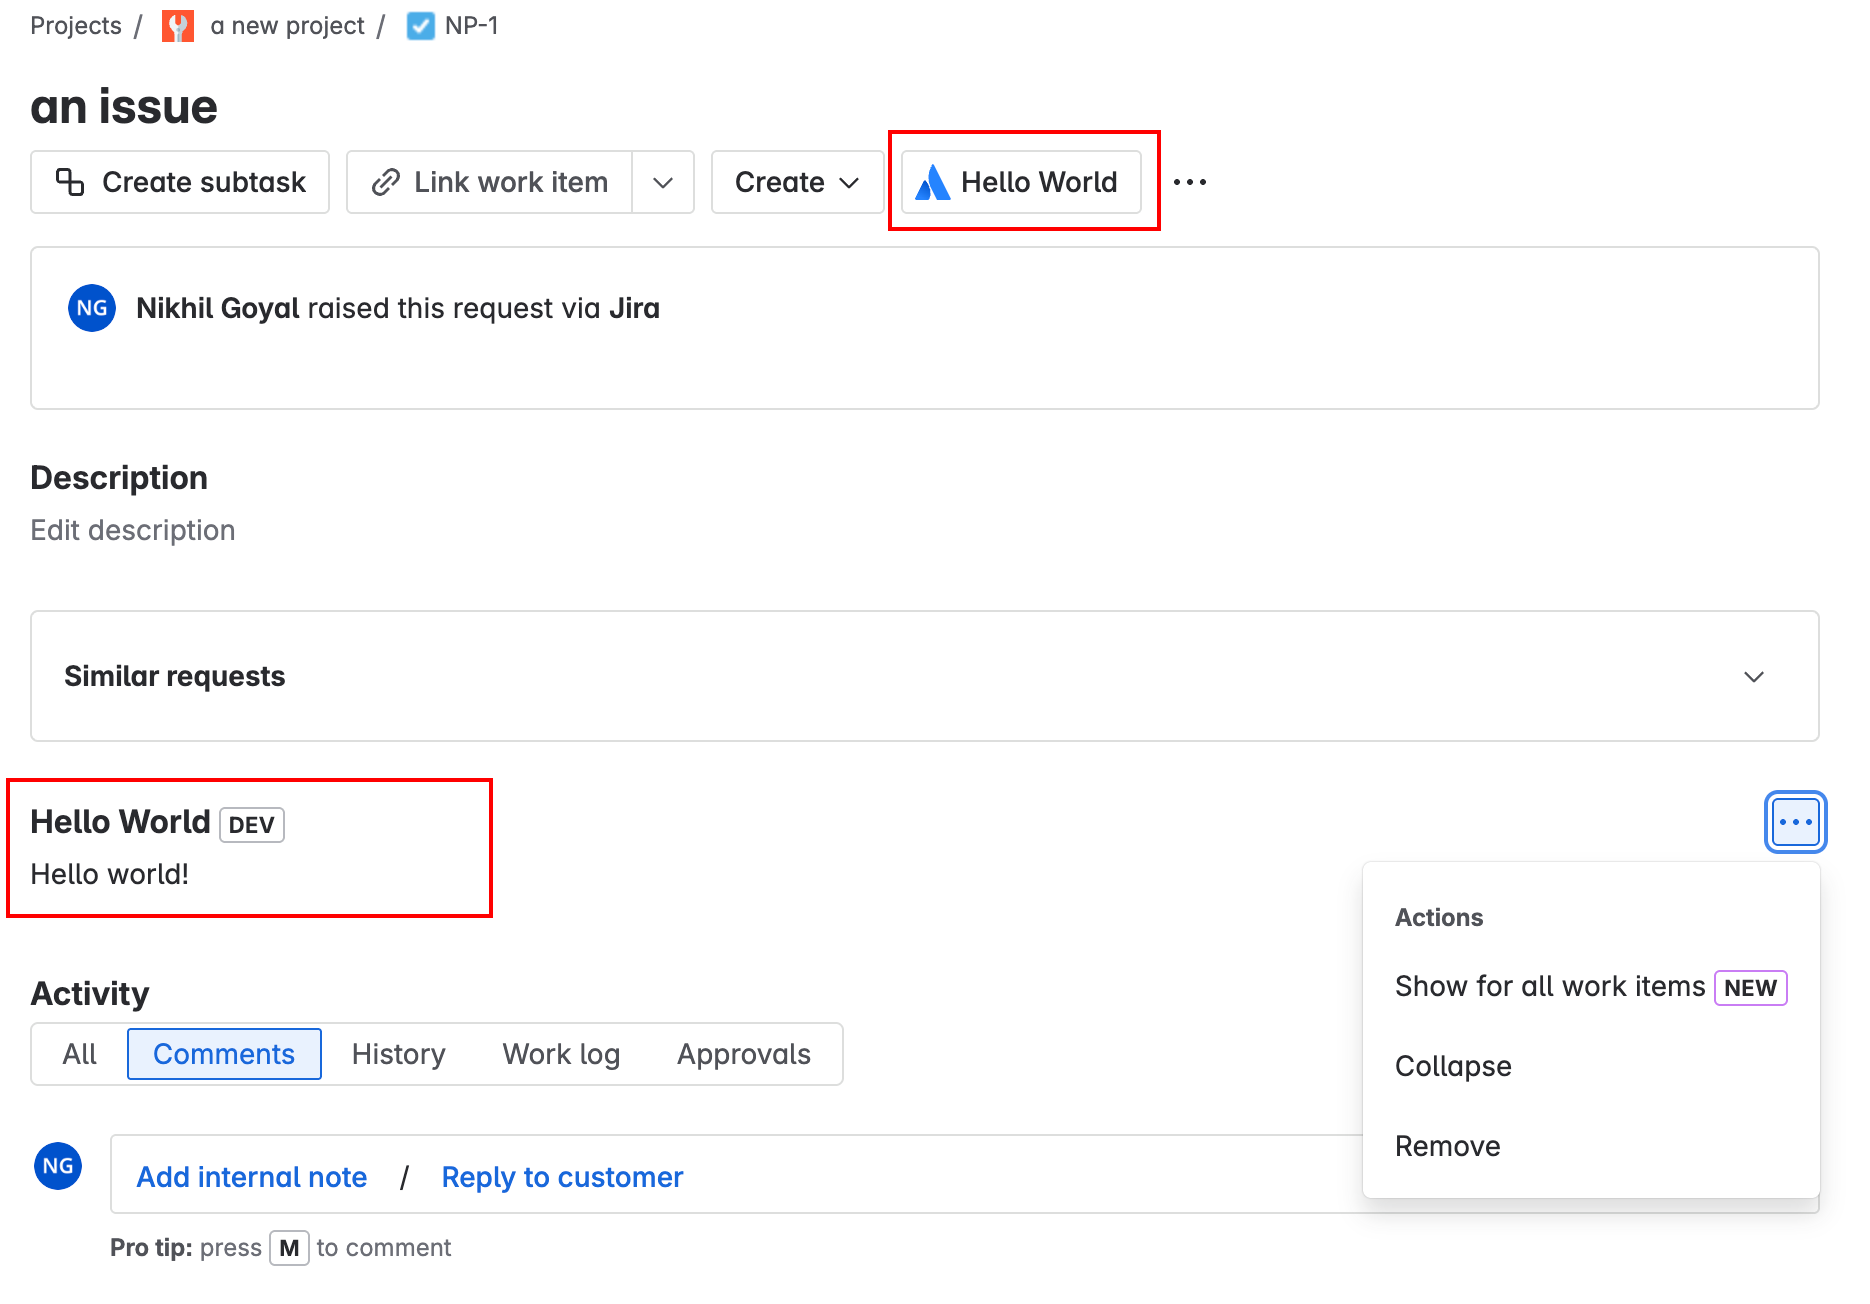Click the NG avatar next to Nikhil Goyal
Image resolution: width=1870 pixels, height=1304 pixels.
[92, 308]
